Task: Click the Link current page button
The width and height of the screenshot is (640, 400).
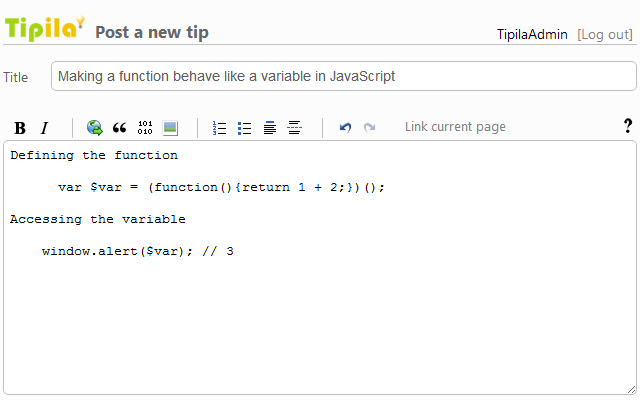Action: coord(455,127)
